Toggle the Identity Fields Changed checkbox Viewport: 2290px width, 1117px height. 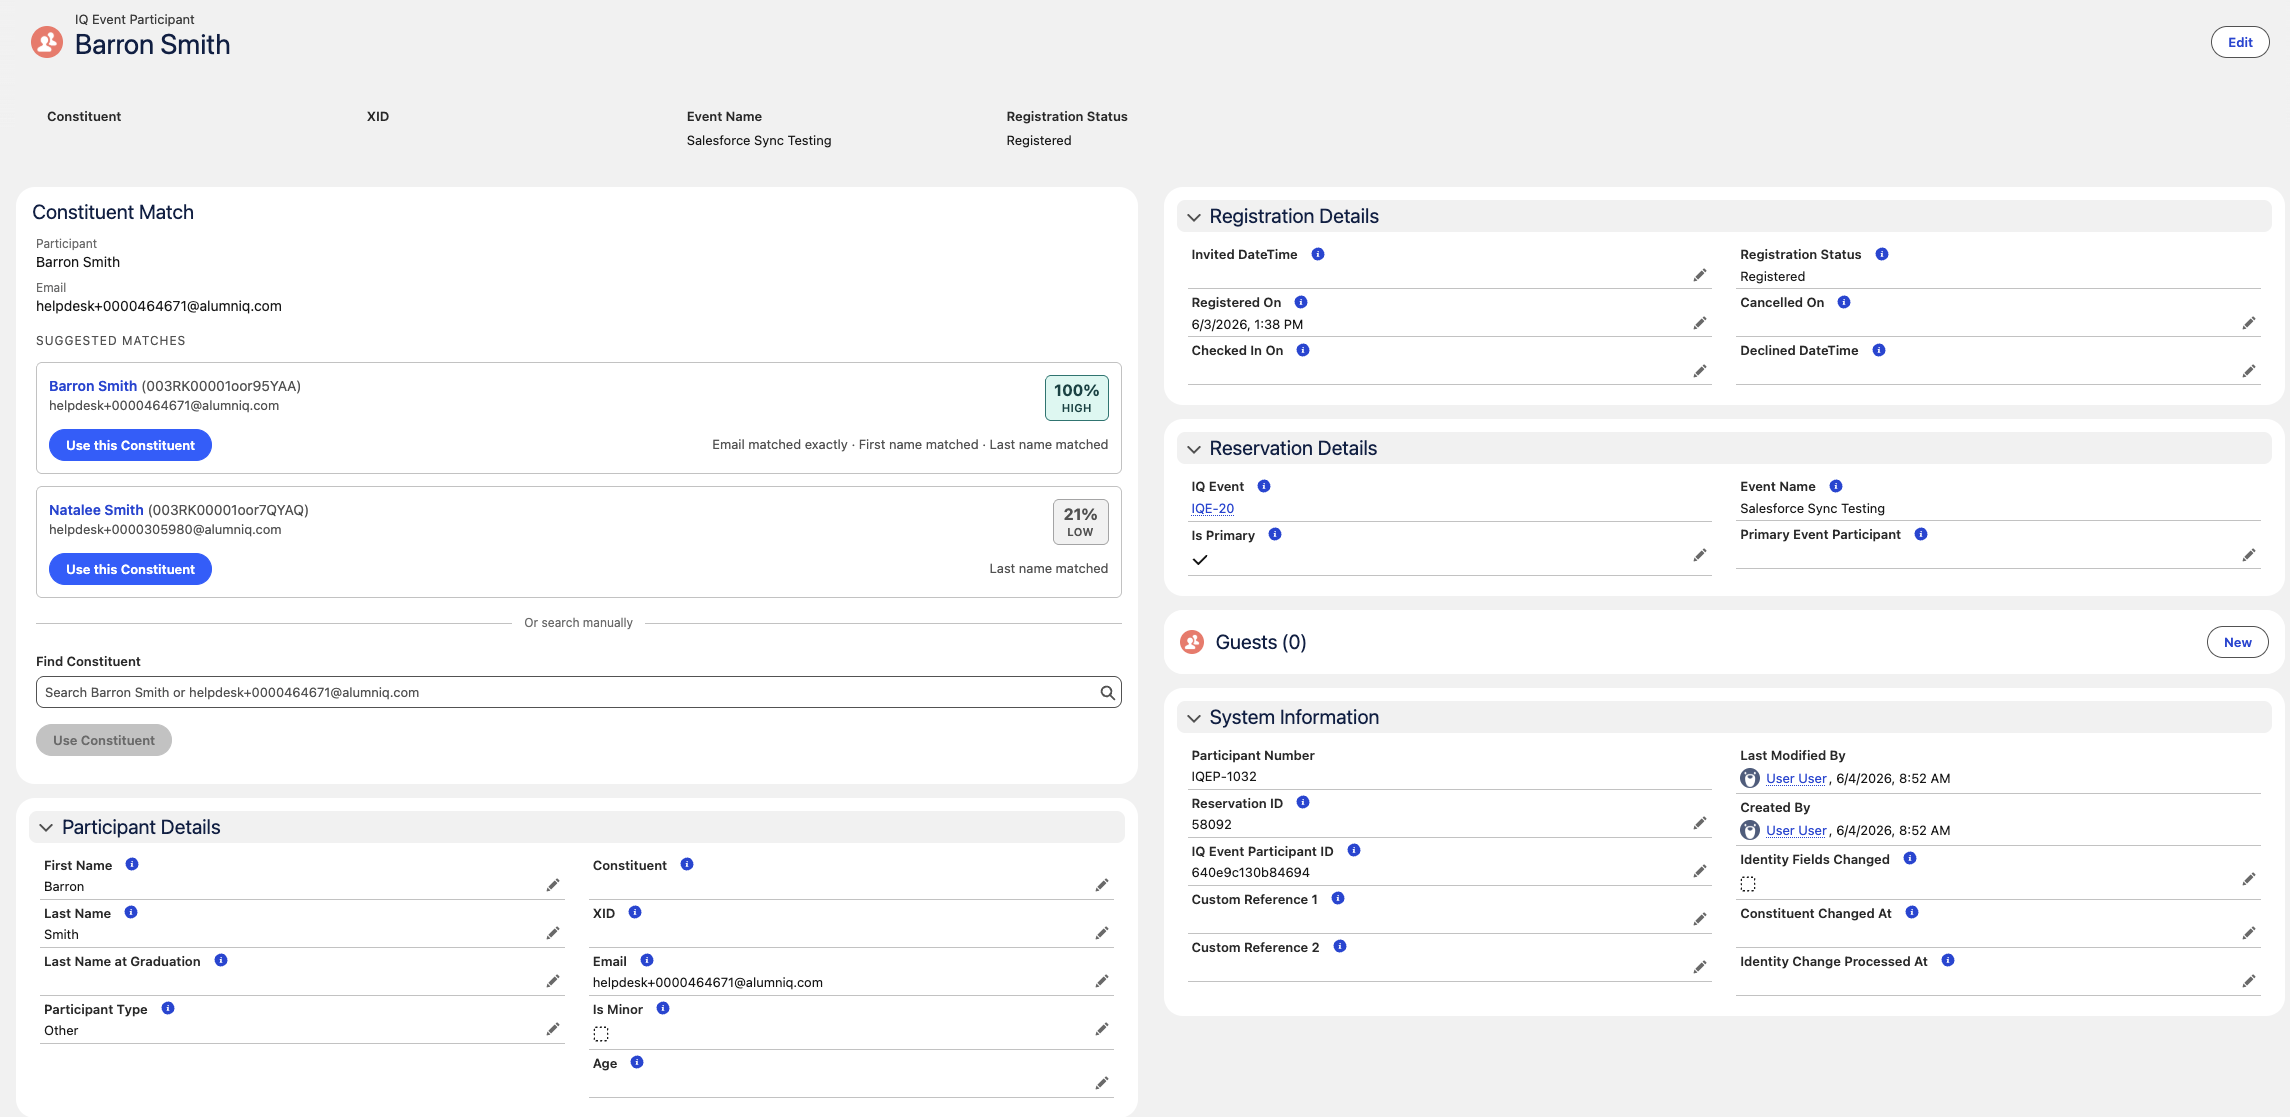[1748, 884]
